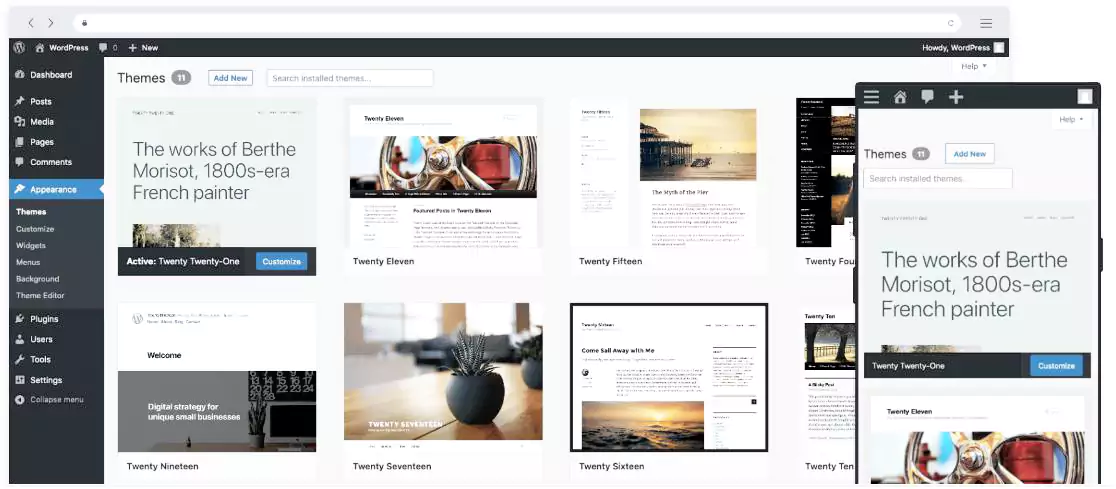Click the Dashboard gauge icon
1116x489 pixels.
[20, 75]
